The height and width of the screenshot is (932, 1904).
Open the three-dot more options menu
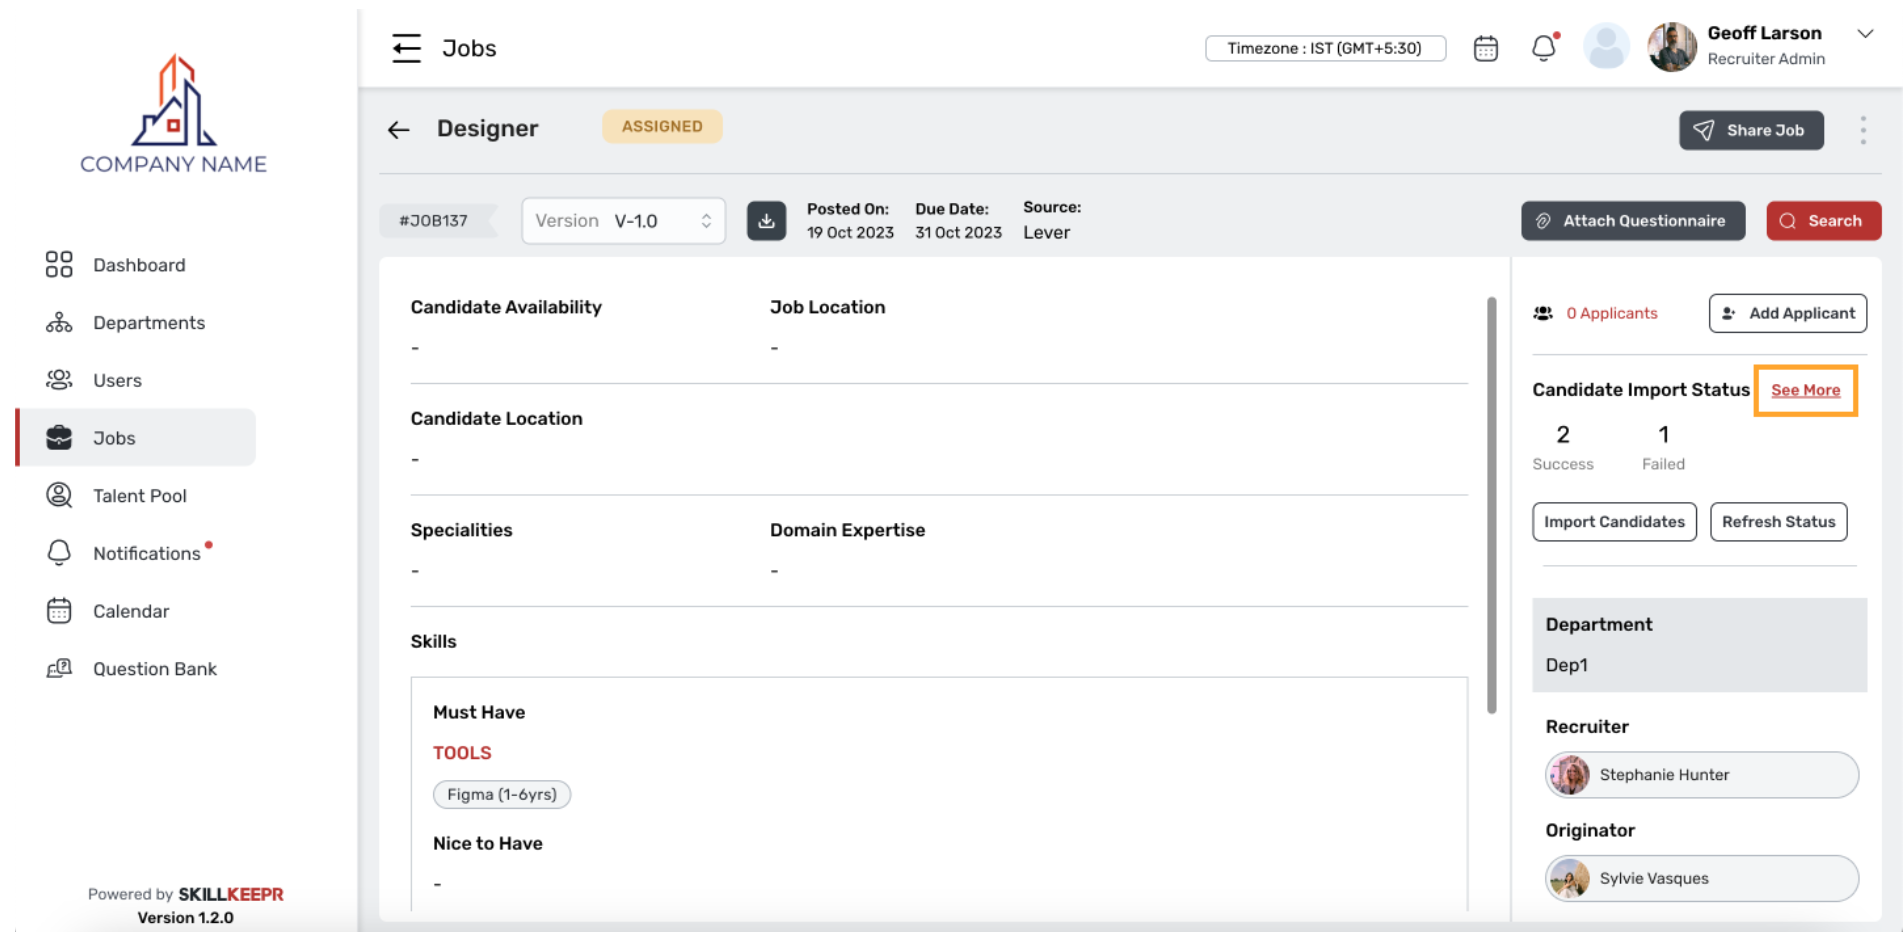tap(1862, 130)
